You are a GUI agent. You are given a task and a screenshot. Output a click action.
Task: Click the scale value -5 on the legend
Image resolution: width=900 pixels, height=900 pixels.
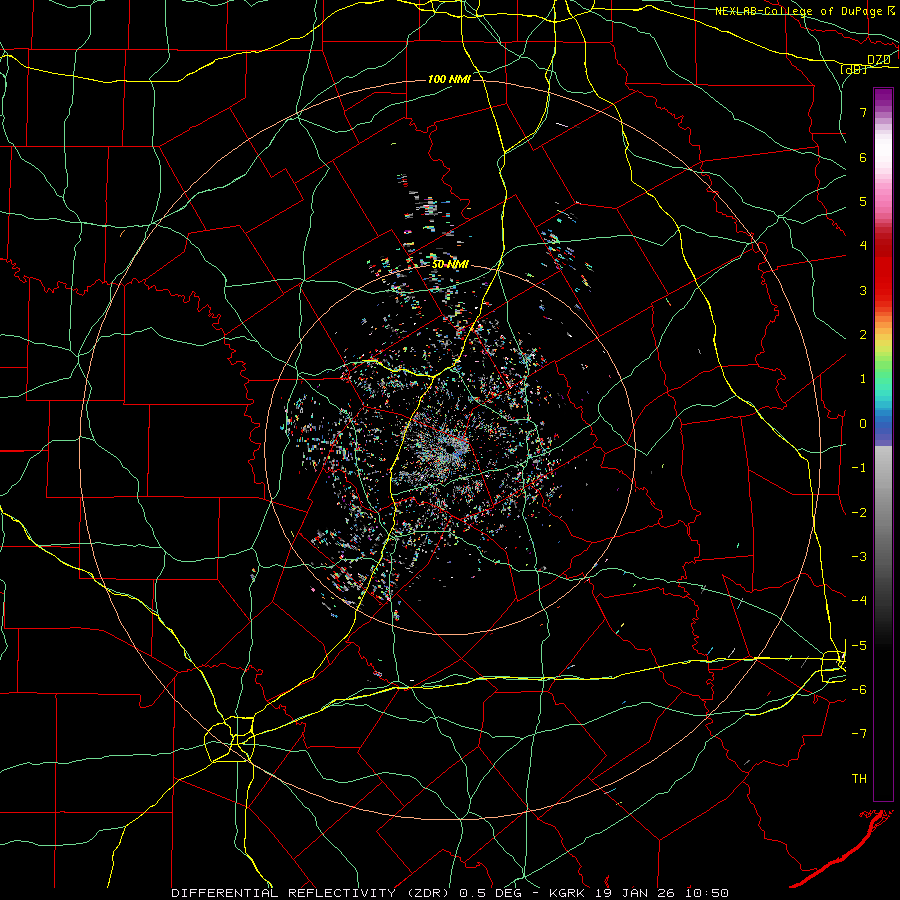[859, 645]
